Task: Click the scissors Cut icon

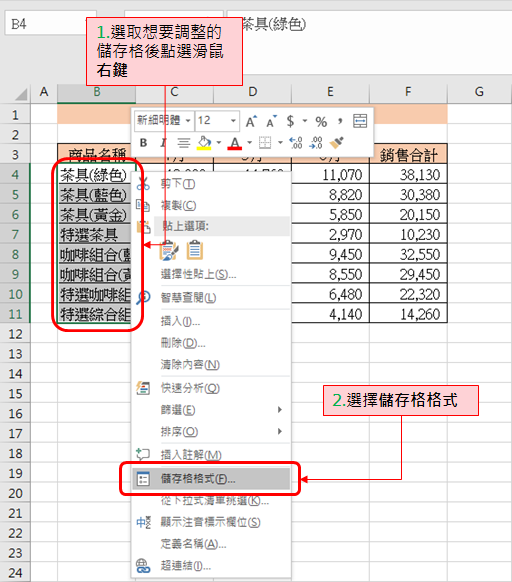Action: click(x=143, y=184)
